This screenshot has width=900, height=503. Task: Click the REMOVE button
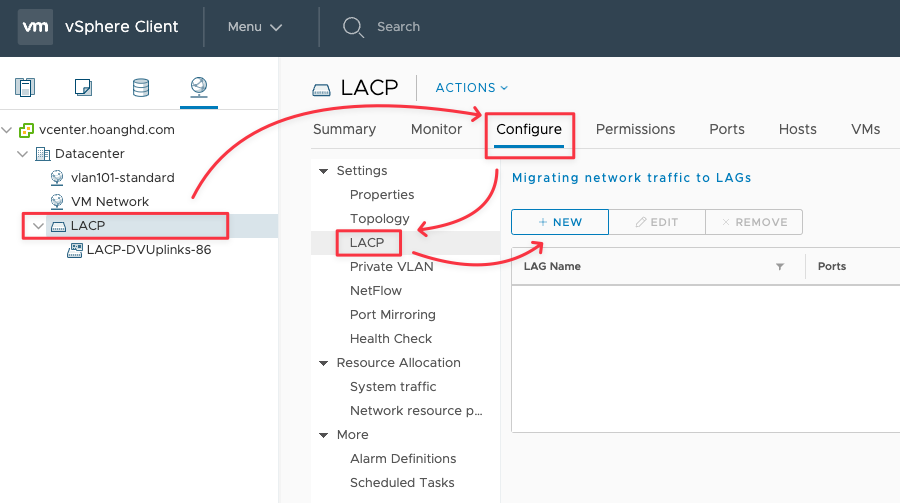[x=754, y=222]
